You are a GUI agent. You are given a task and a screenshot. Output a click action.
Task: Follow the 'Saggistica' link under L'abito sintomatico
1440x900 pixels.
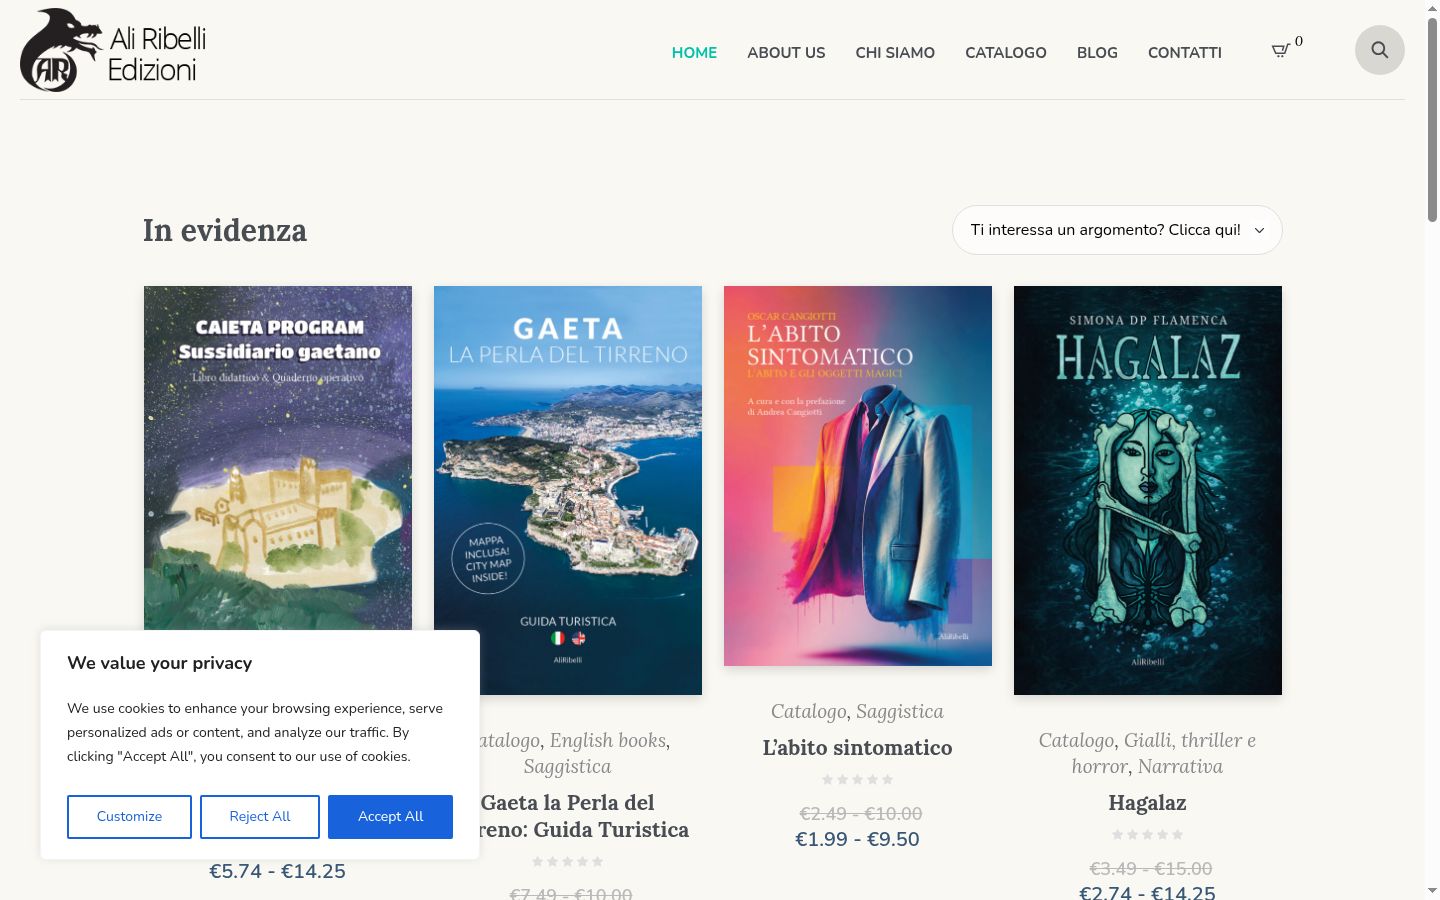coord(900,711)
